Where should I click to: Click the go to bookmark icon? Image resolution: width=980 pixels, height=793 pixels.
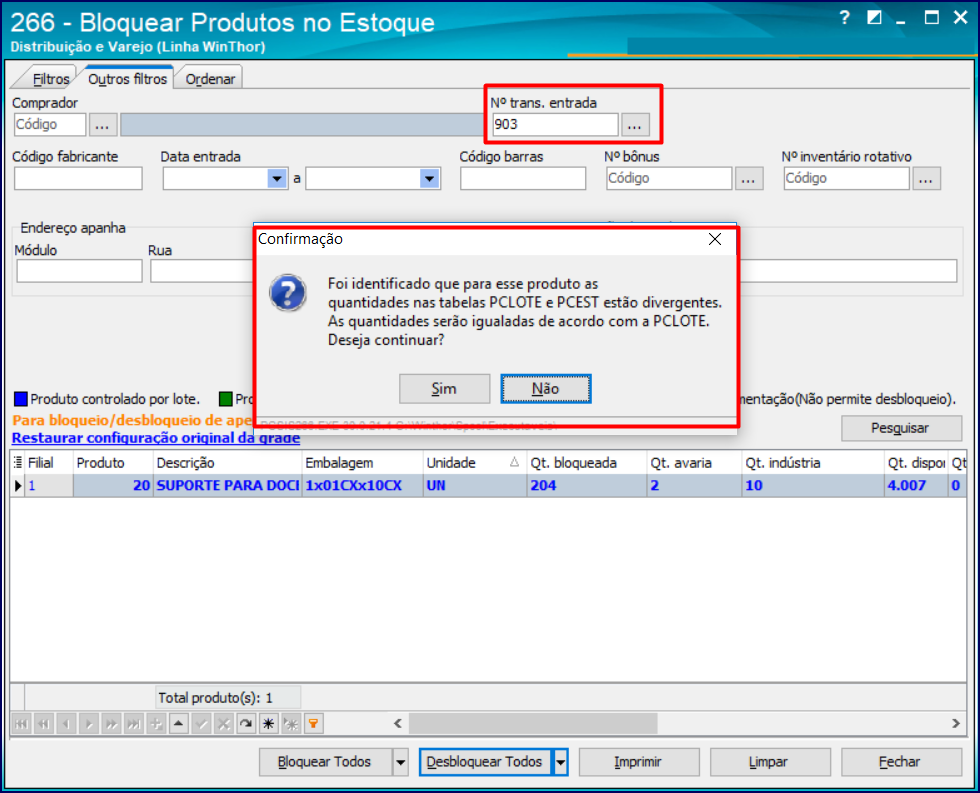point(291,724)
